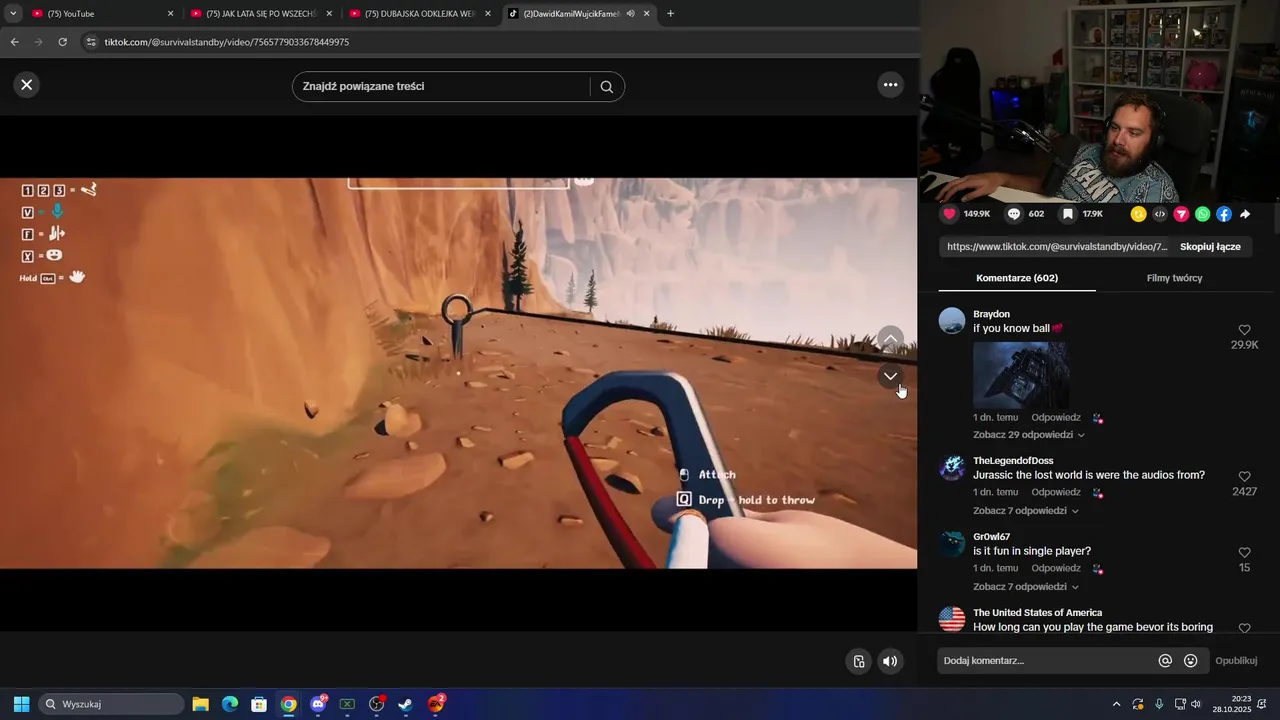This screenshot has height=720, width=1280.
Task: Open TheLegendofDoss profile name
Action: point(1013,461)
